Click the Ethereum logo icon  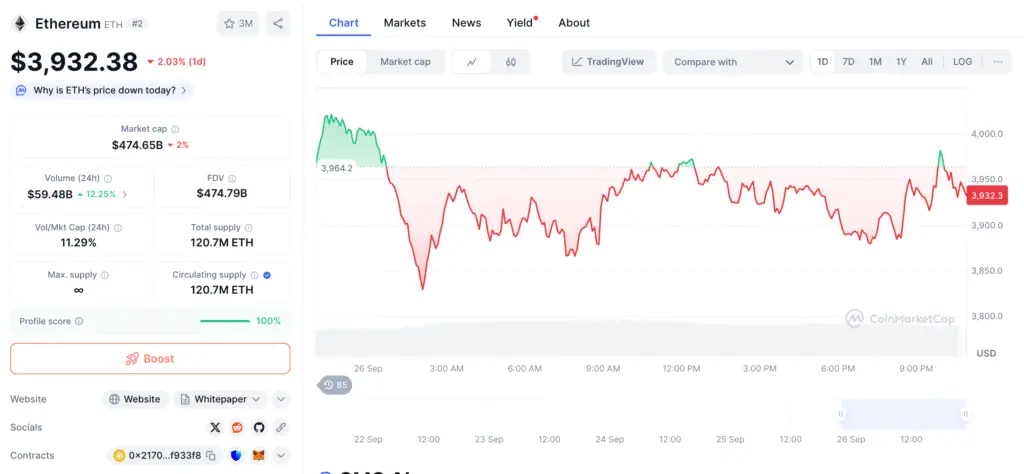coord(20,24)
